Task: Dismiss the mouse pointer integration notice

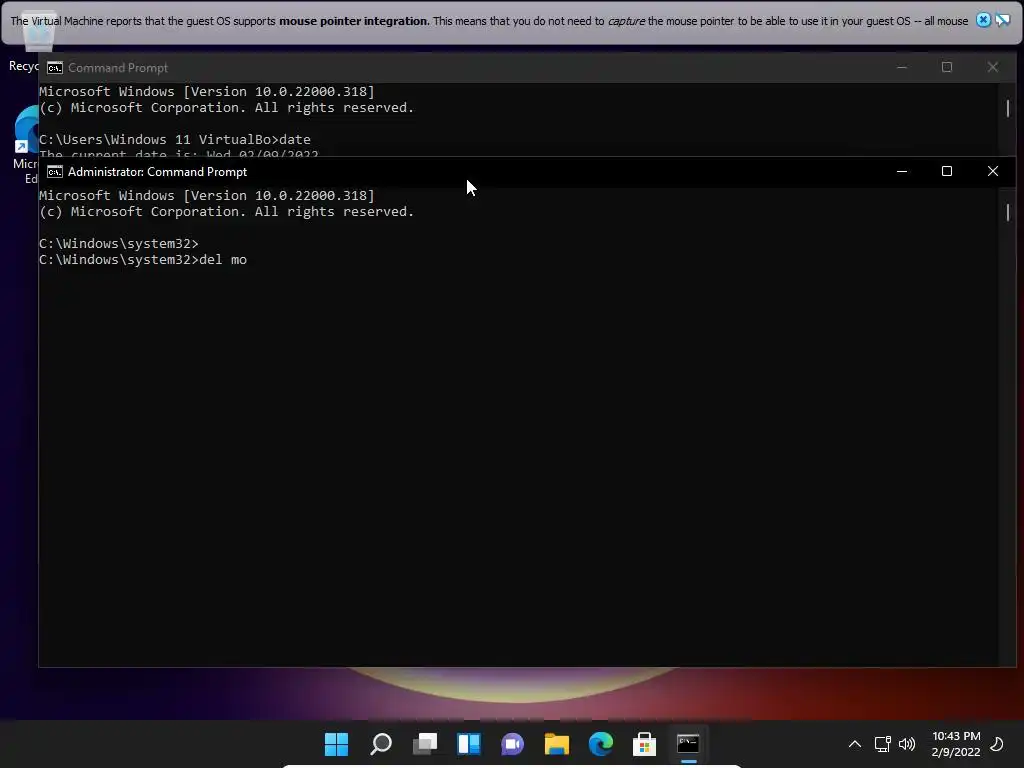Action: pyautogui.click(x=983, y=20)
